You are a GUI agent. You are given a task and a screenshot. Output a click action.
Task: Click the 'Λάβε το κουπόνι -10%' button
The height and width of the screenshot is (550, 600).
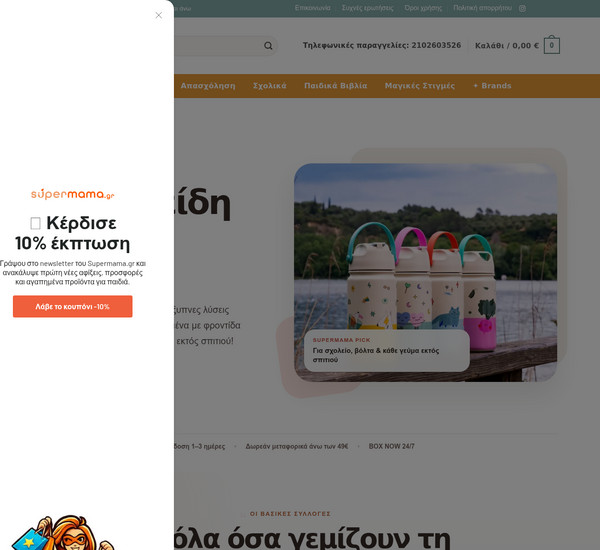click(x=73, y=306)
